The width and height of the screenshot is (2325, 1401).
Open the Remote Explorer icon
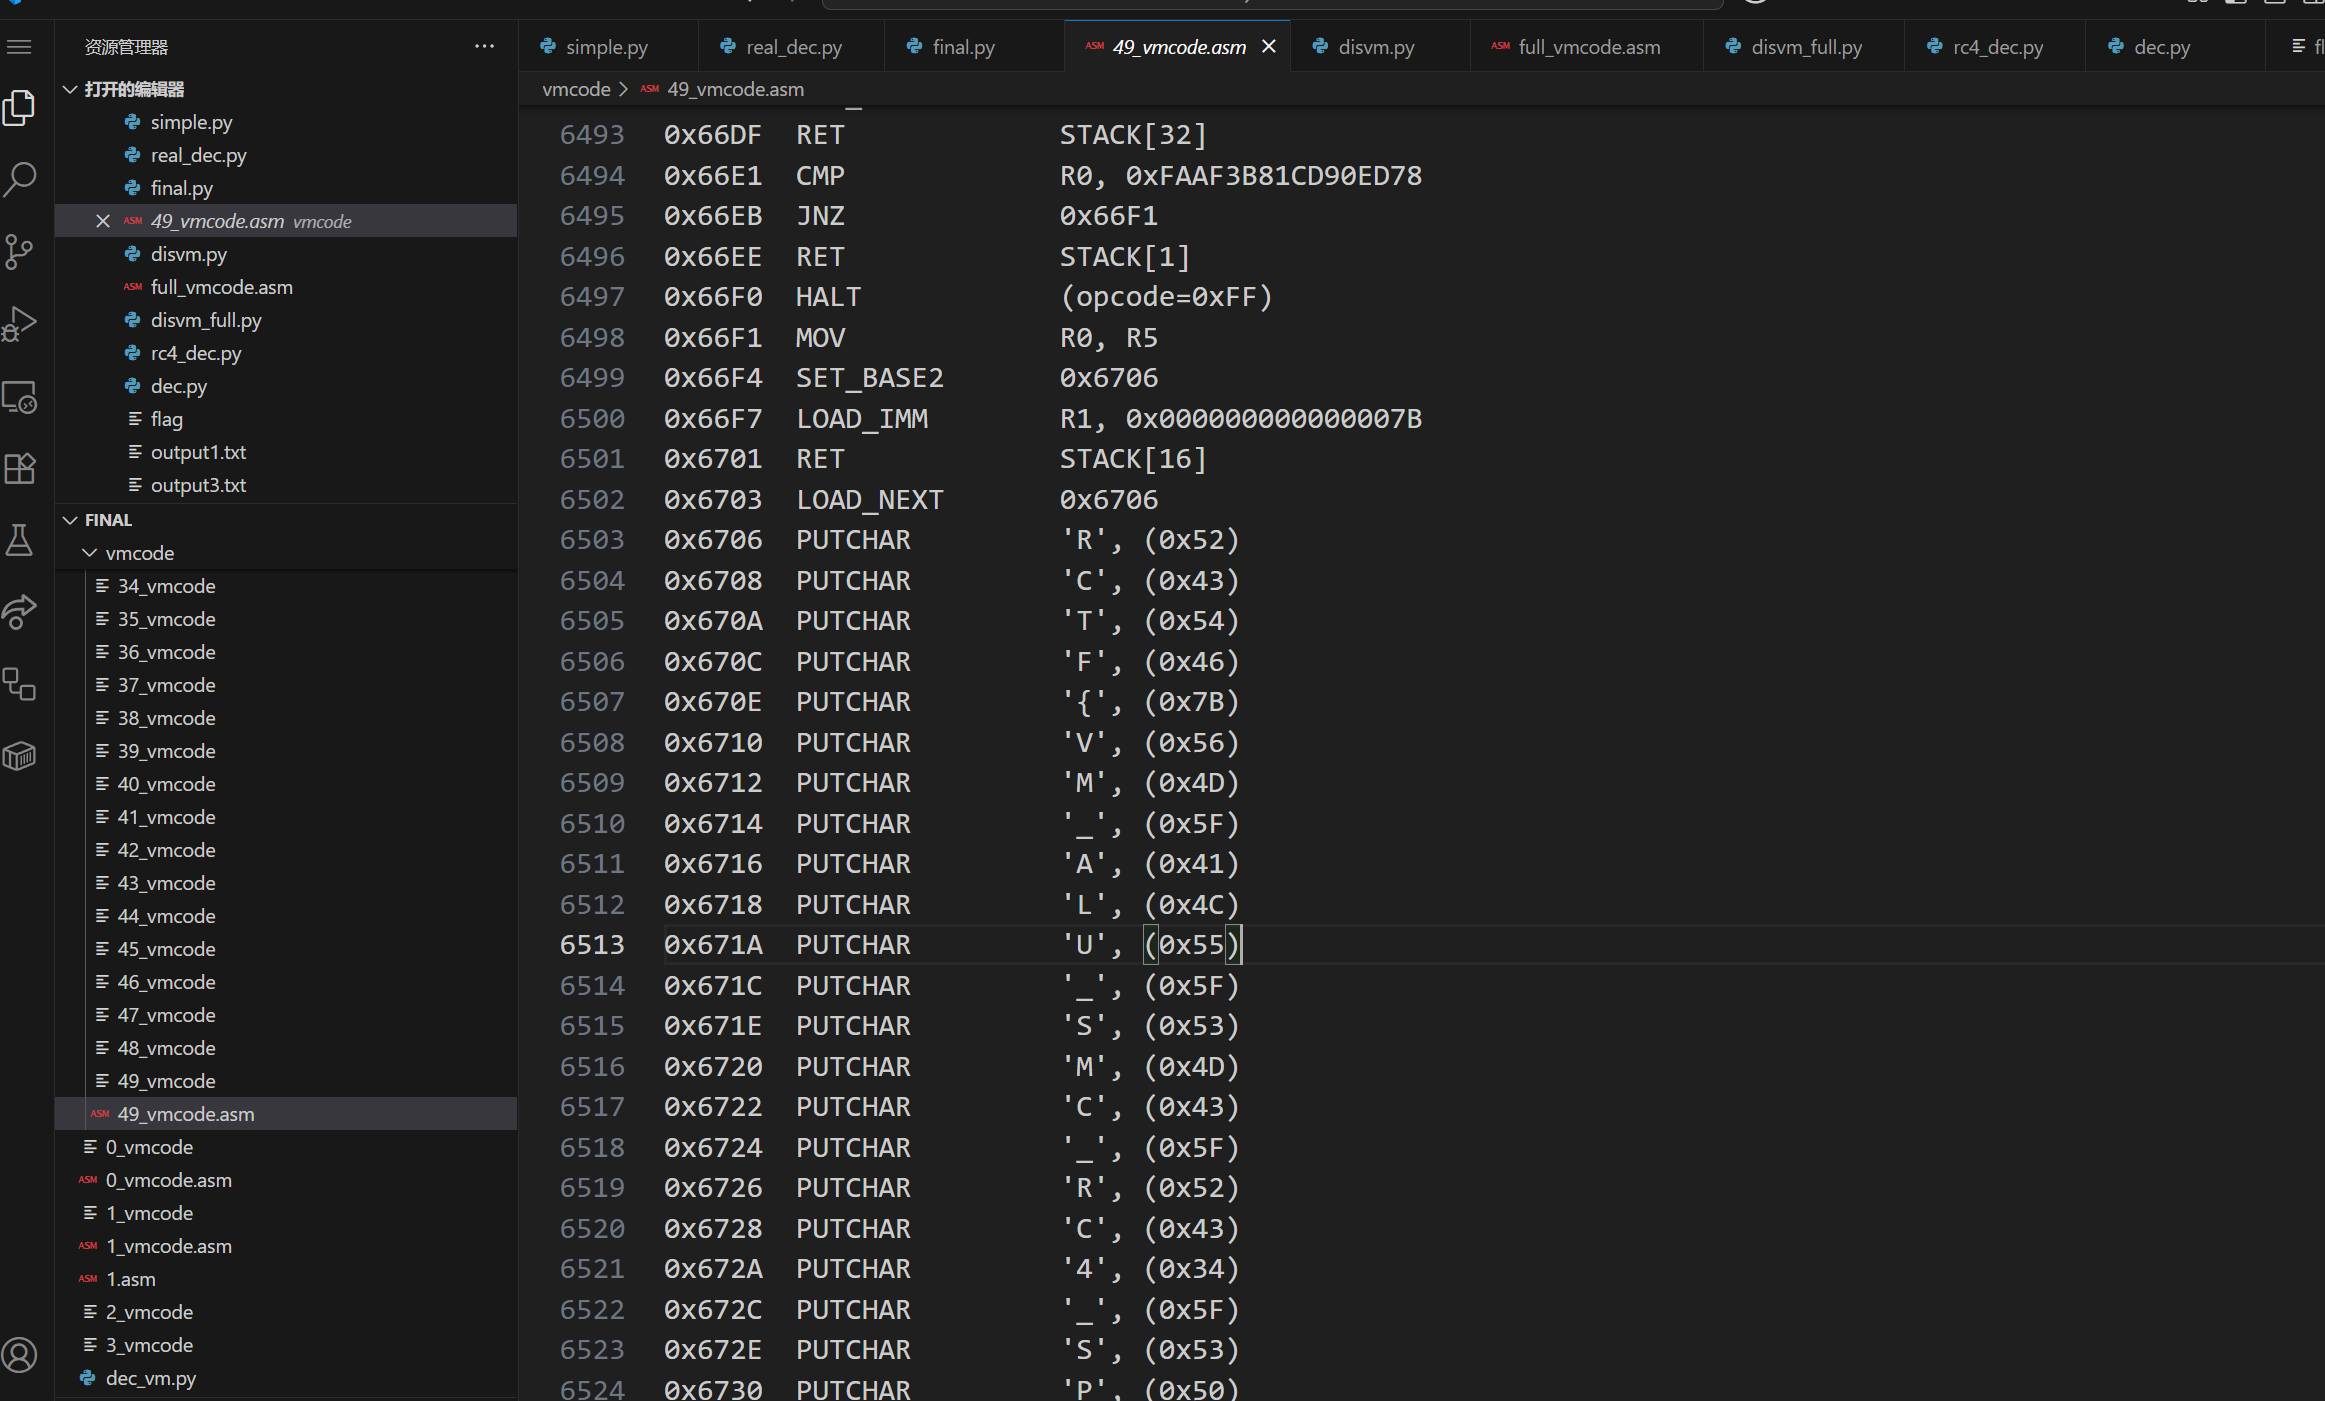[x=20, y=396]
